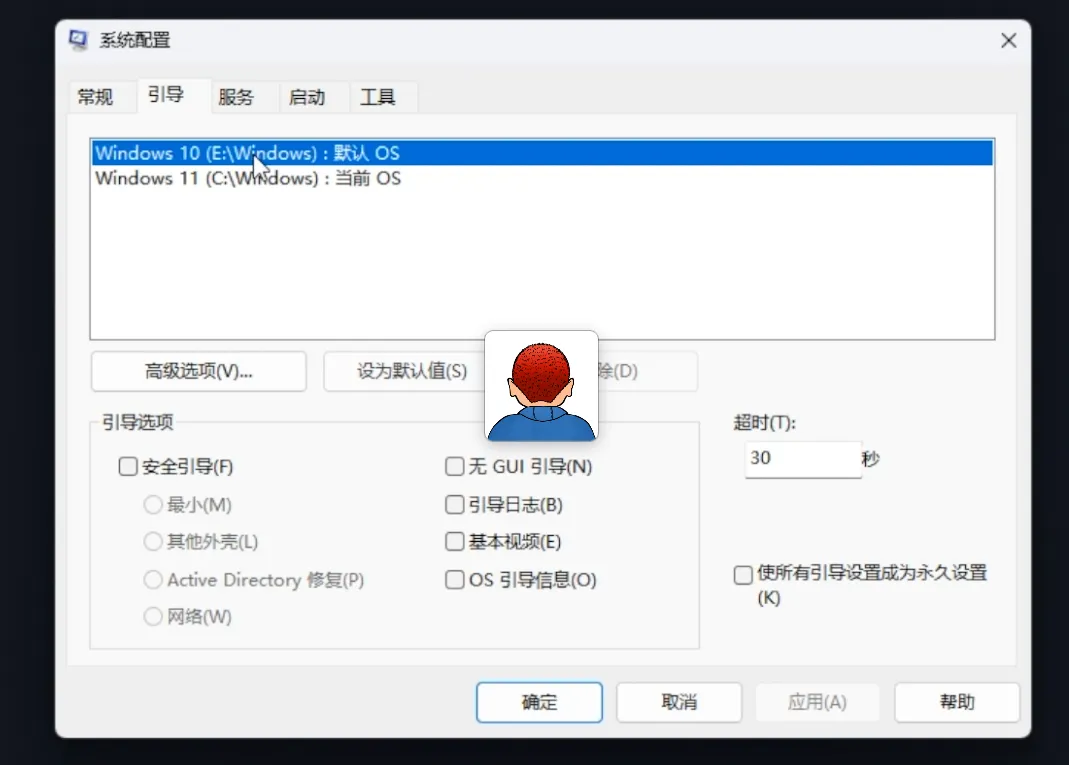
Task: Open help via the 帮助 button
Action: coord(957,702)
